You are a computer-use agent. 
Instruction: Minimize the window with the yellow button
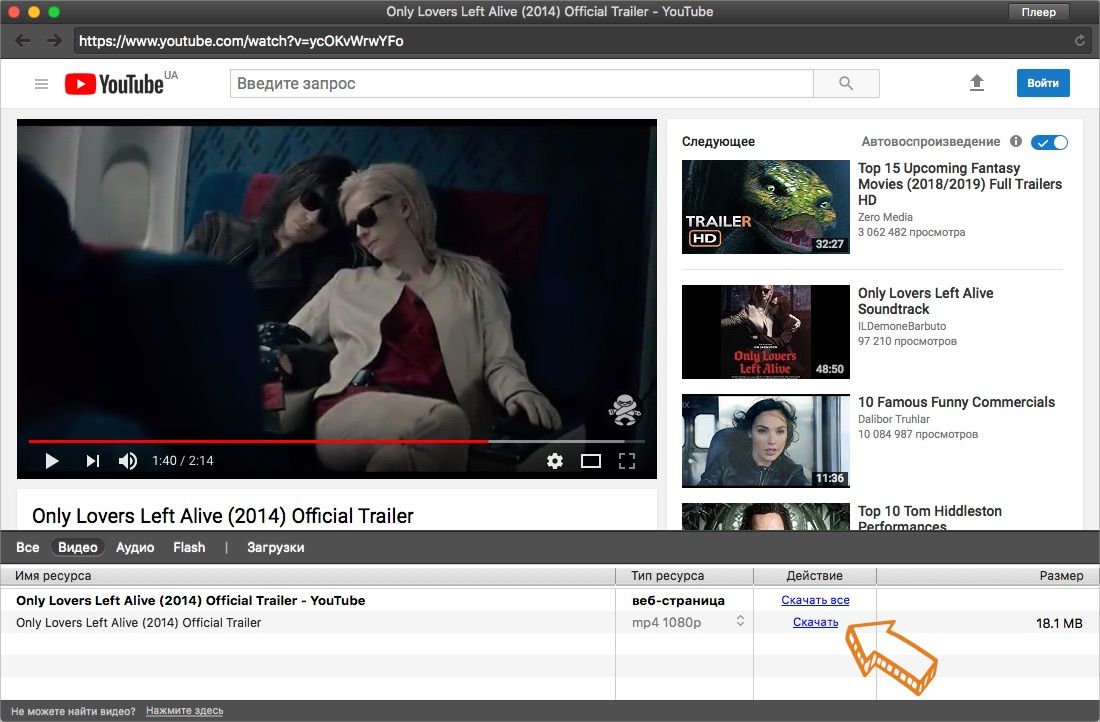tap(34, 12)
